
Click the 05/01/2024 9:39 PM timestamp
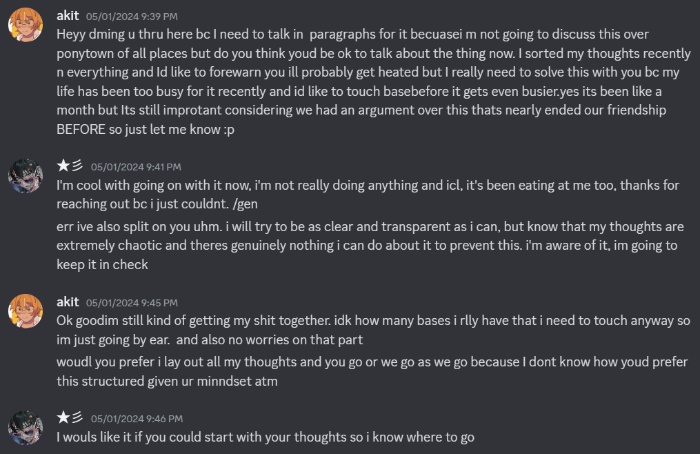click(130, 18)
